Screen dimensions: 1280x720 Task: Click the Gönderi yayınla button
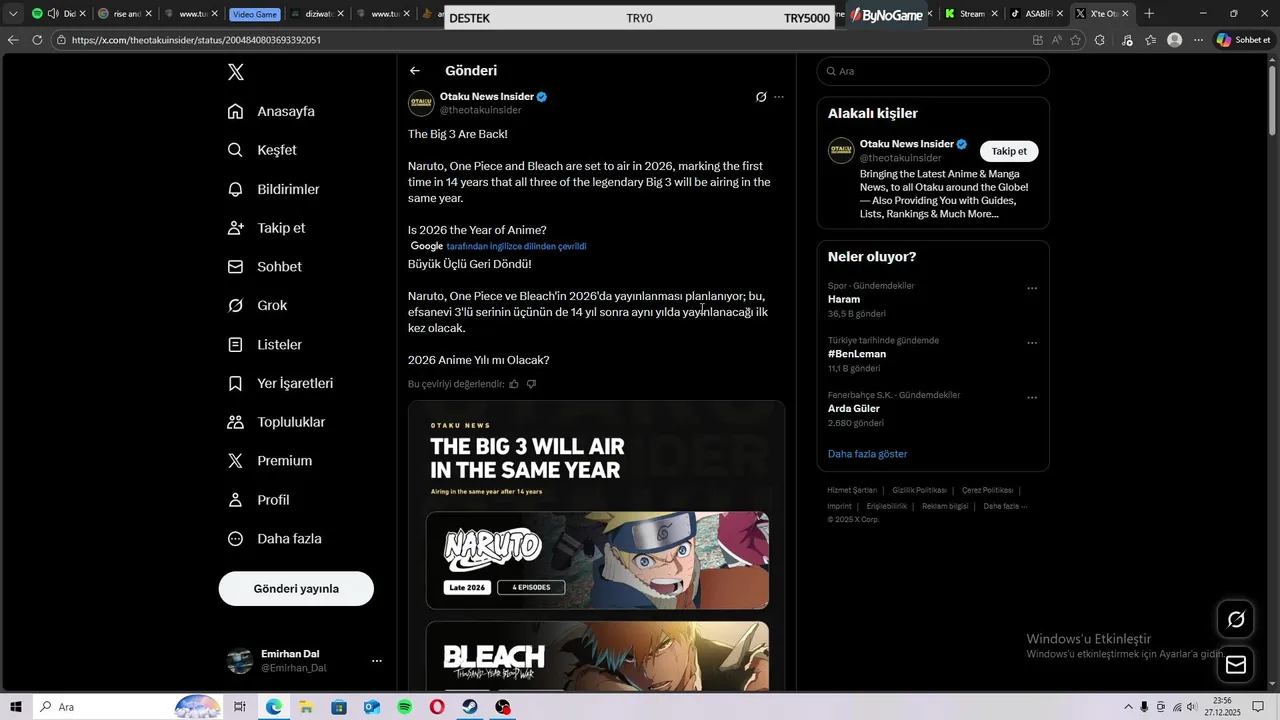click(296, 589)
